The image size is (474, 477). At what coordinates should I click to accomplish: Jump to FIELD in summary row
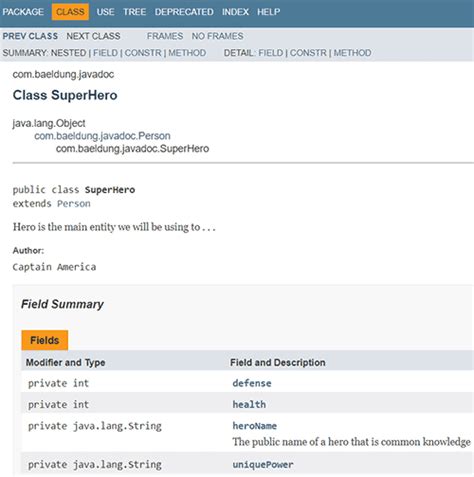click(x=105, y=53)
